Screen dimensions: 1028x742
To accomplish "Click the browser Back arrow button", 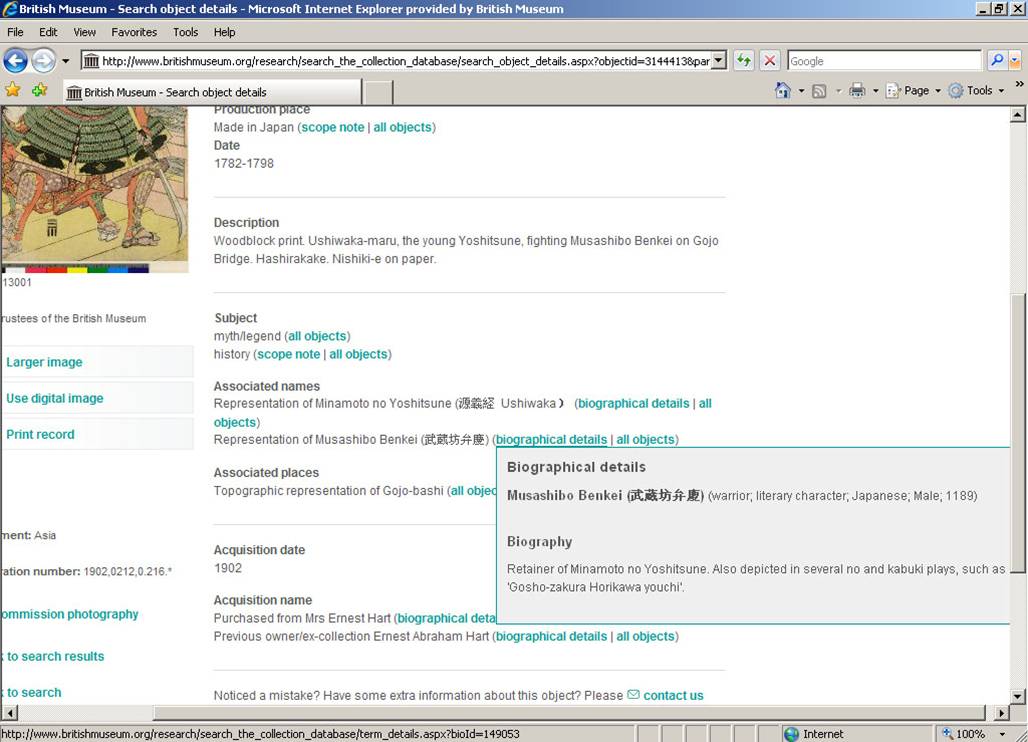I will [x=16, y=61].
